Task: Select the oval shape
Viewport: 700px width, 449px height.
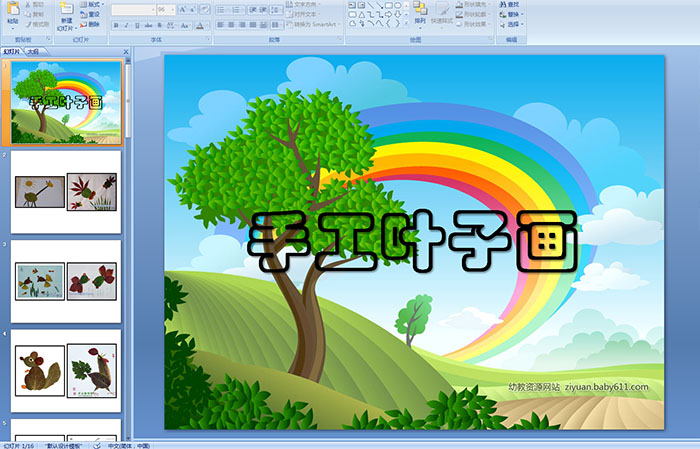Action: pos(397,5)
